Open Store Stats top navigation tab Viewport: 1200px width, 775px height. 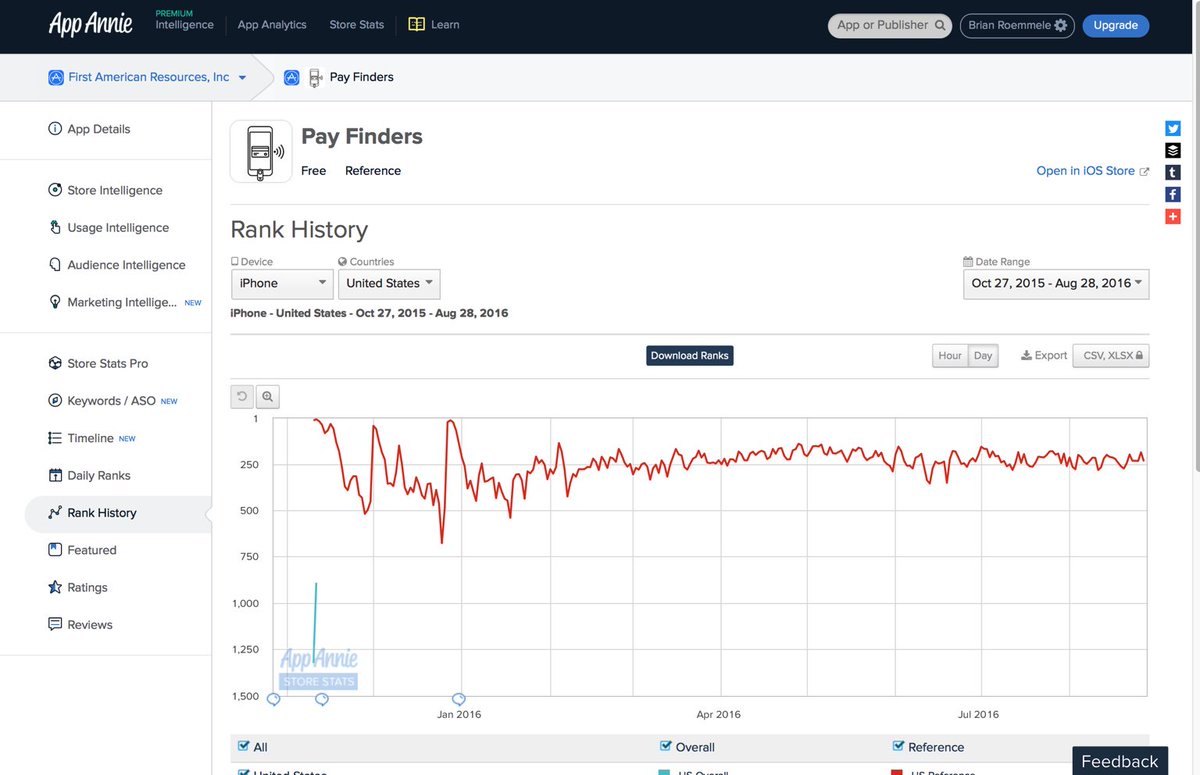point(357,25)
